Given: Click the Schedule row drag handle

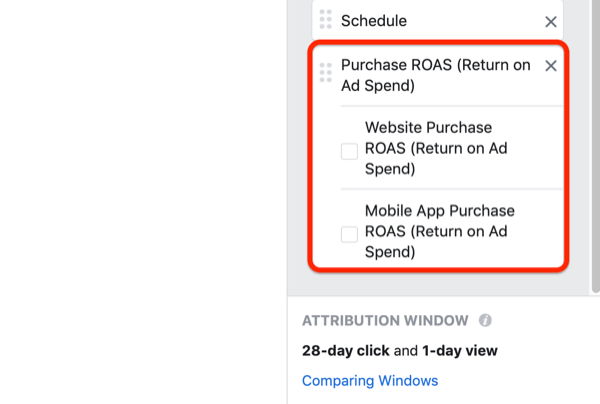Looking at the screenshot, I should click(325, 20).
